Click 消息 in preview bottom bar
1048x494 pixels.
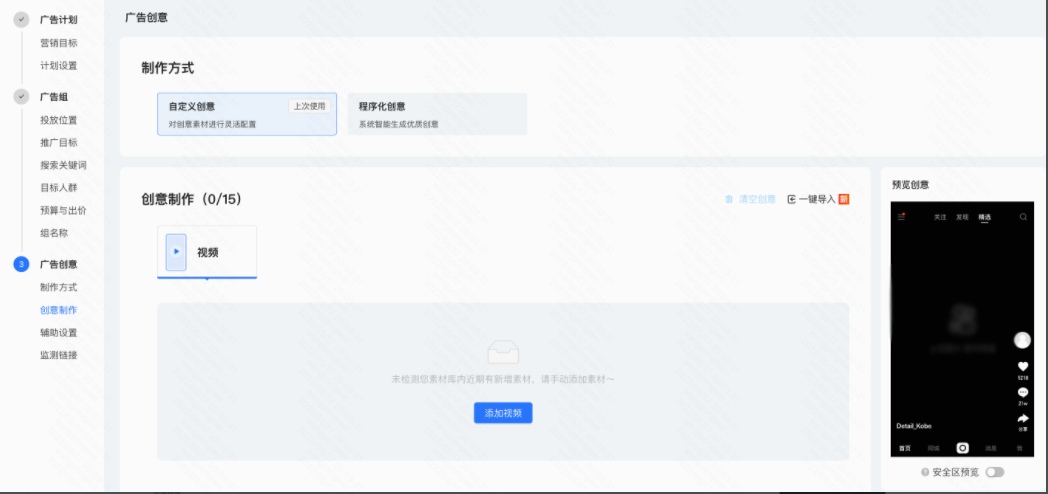(x=992, y=449)
